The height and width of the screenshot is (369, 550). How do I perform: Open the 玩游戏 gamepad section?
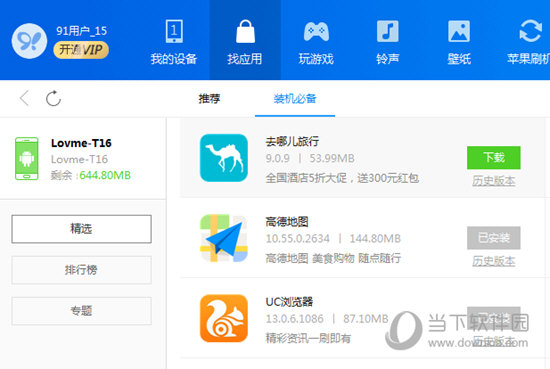click(x=316, y=42)
